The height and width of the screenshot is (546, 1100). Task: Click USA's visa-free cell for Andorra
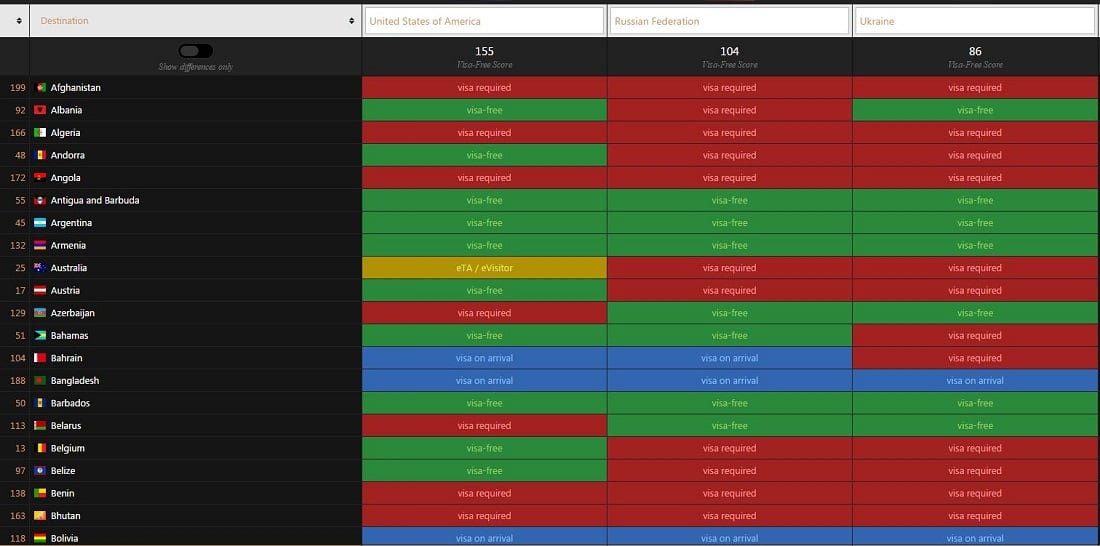[x=484, y=155]
